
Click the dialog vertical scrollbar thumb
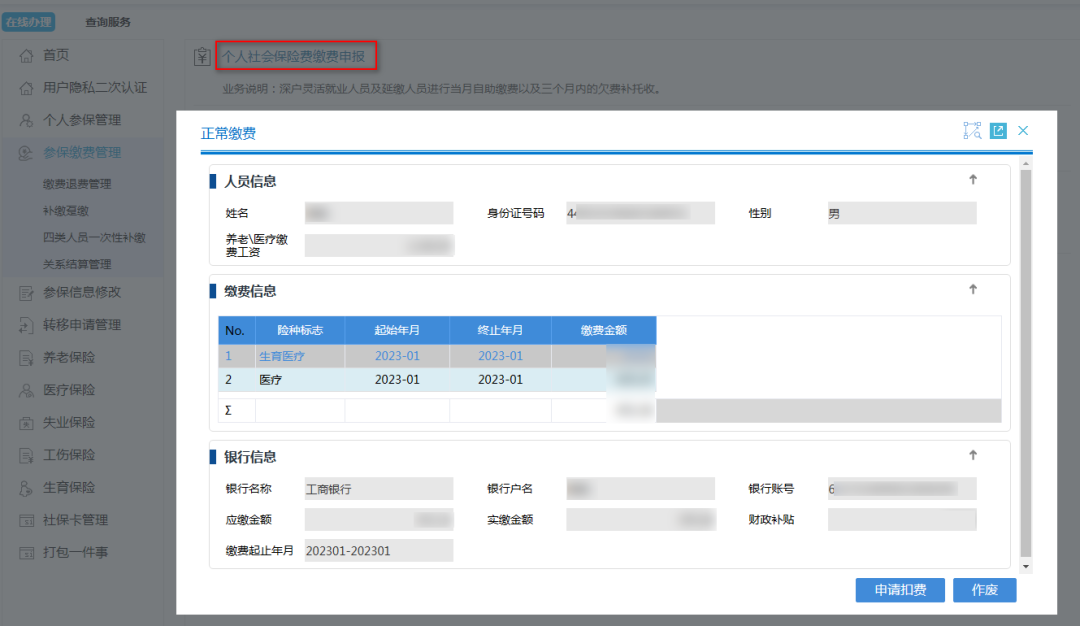pos(1026,362)
